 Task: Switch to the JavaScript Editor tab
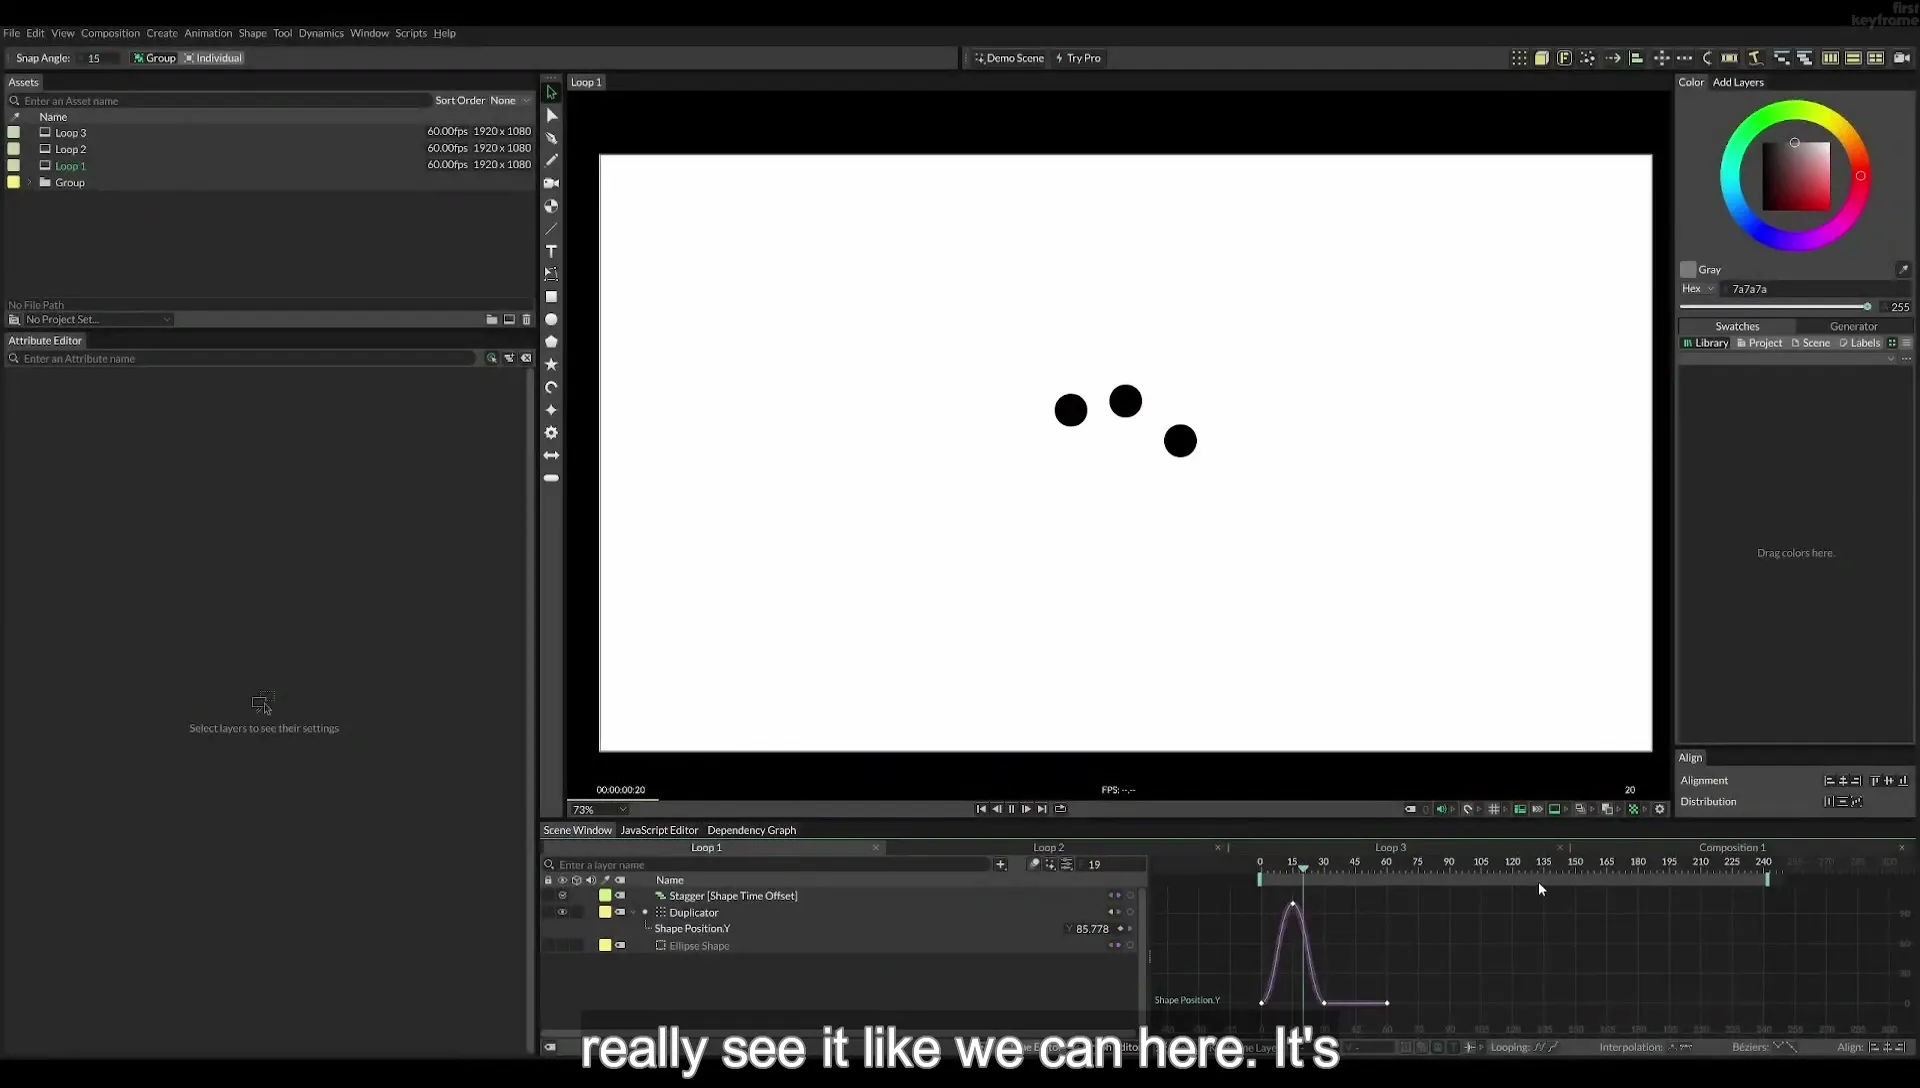[659, 830]
